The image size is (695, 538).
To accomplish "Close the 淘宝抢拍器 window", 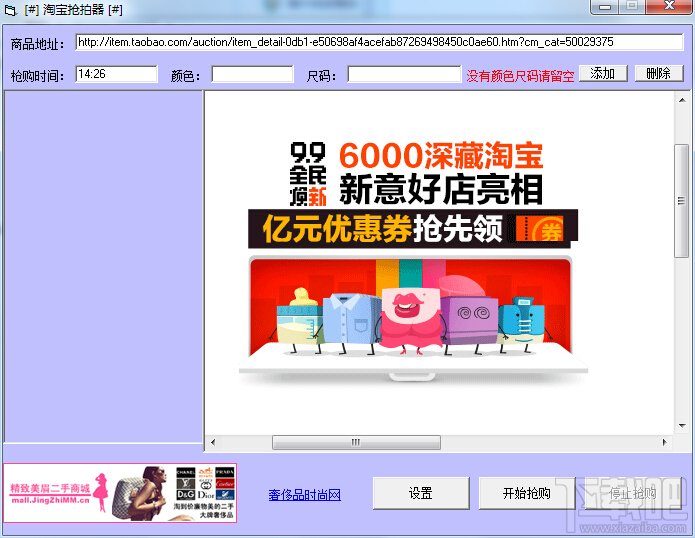I will (x=669, y=7).
